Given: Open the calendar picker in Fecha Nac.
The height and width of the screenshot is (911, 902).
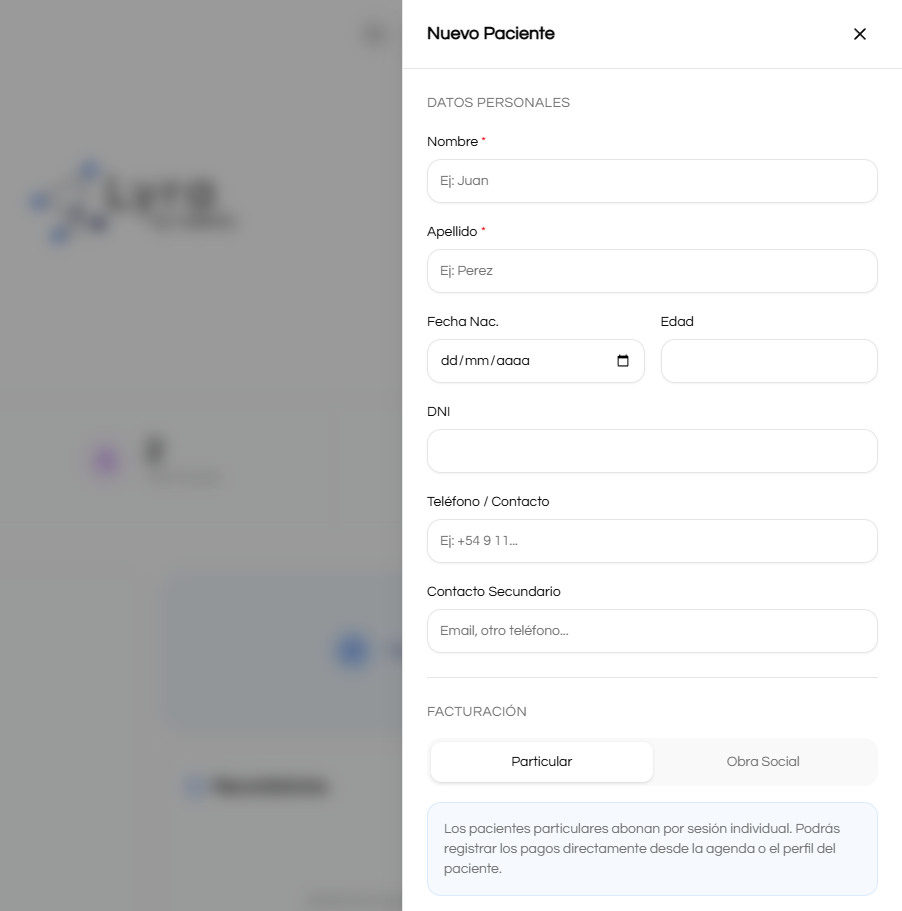Looking at the screenshot, I should coord(623,361).
